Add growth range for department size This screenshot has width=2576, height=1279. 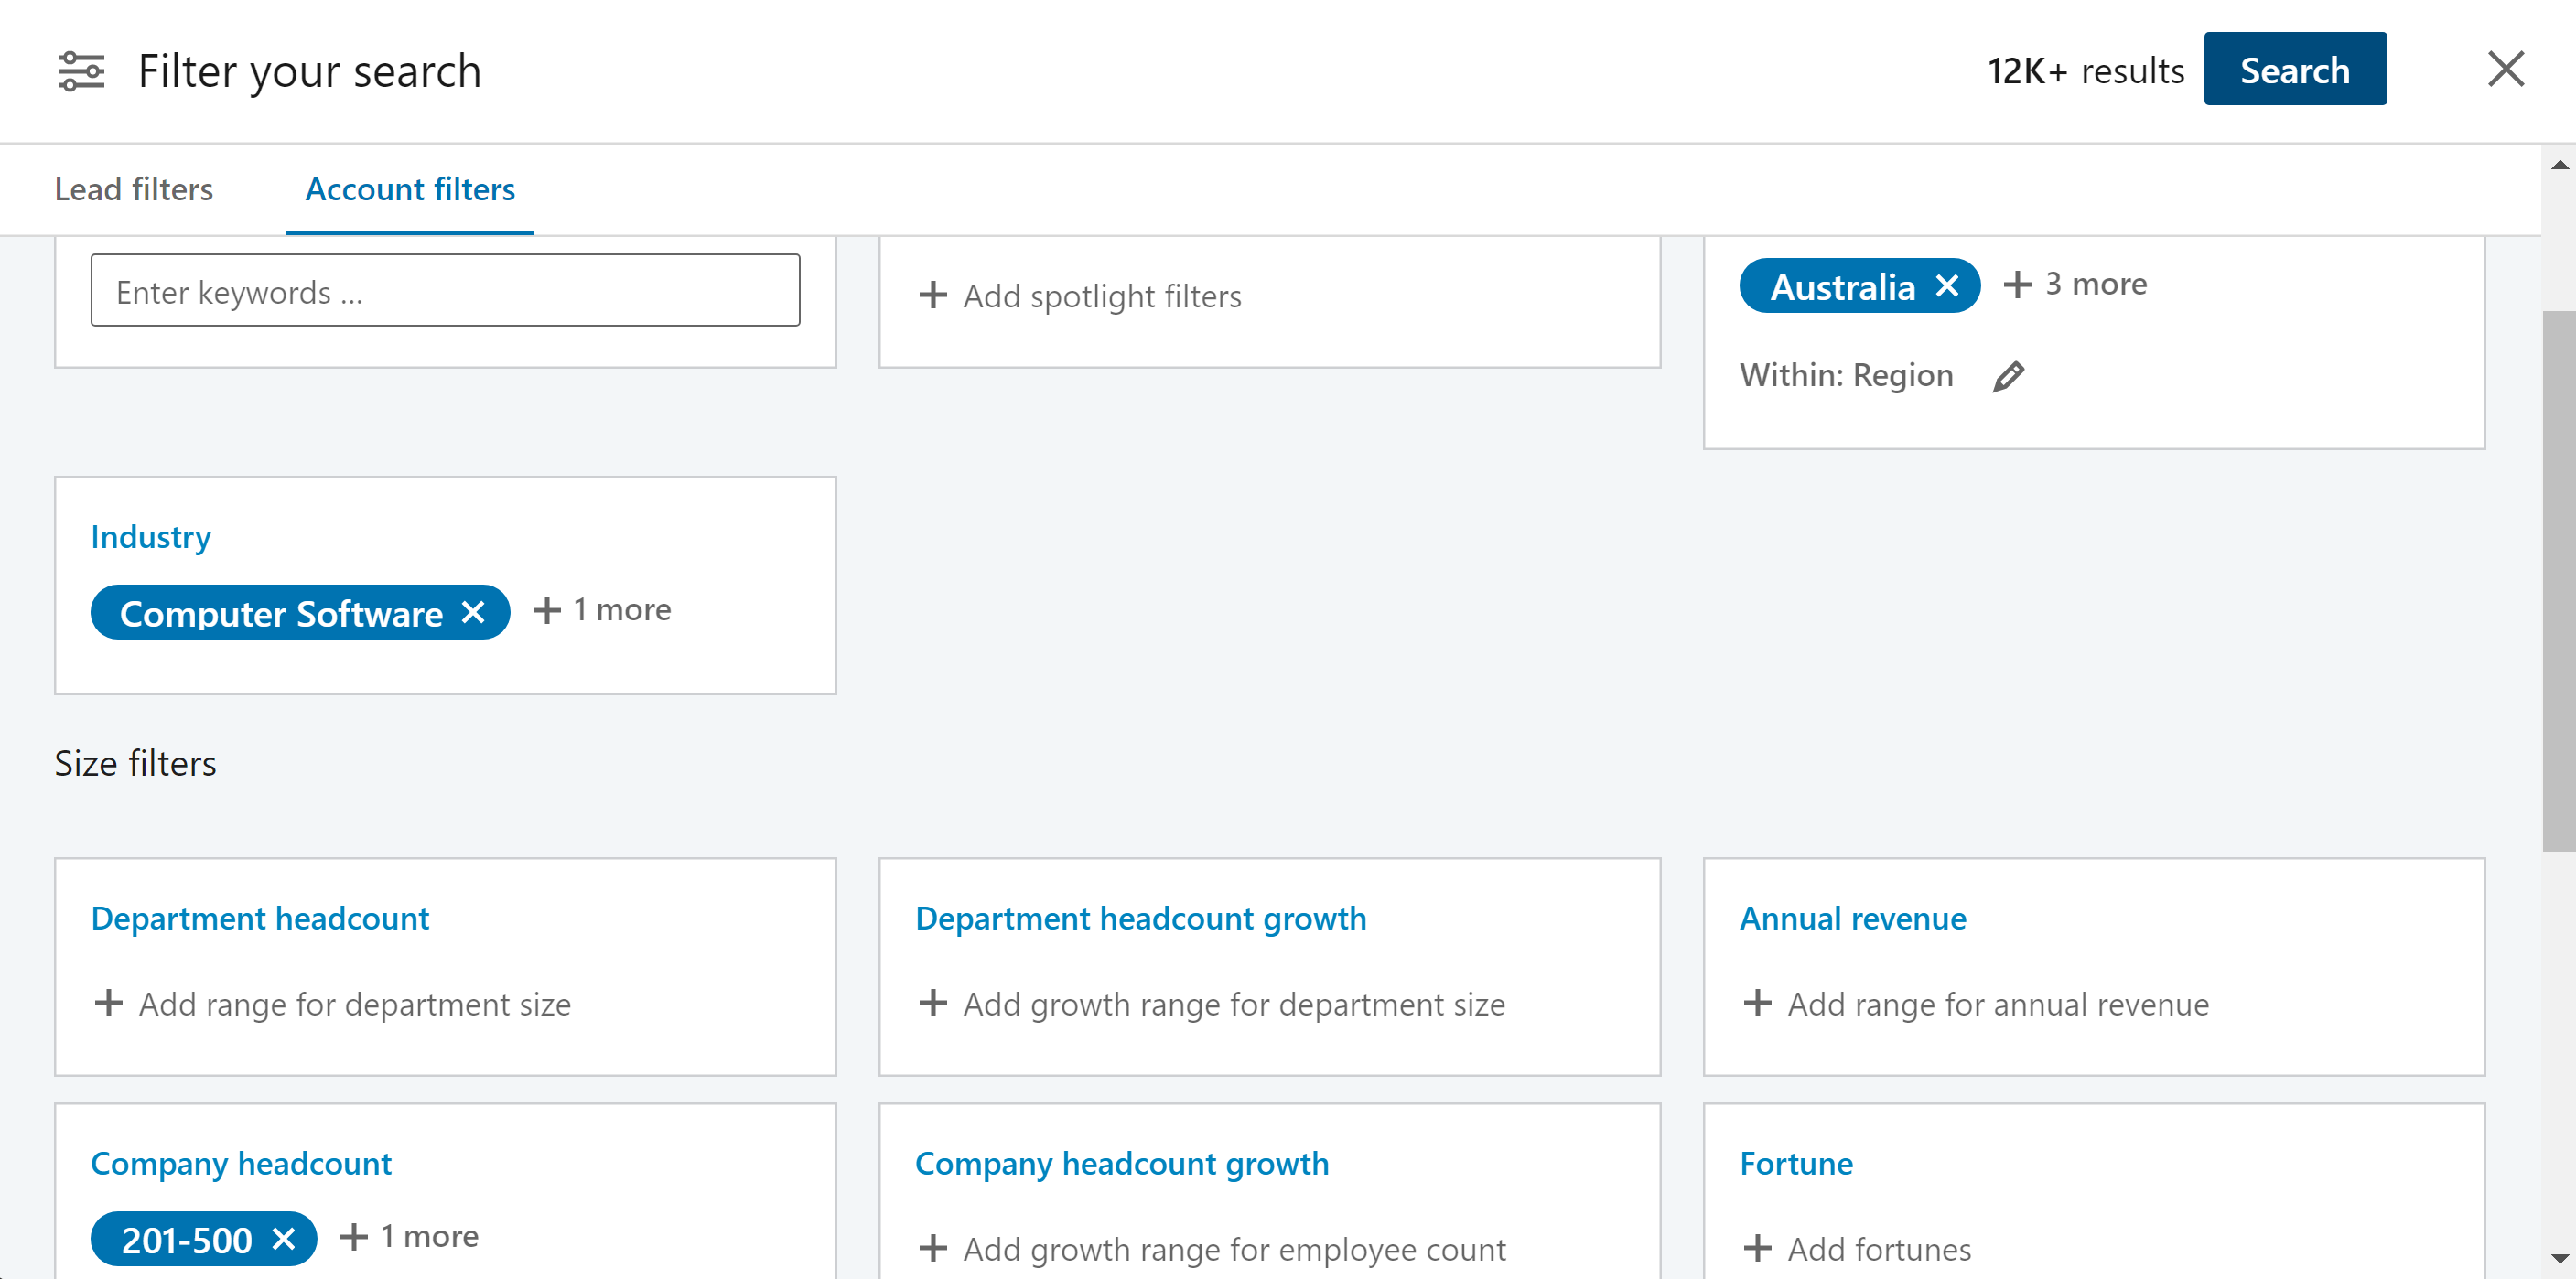[x=1212, y=1003]
